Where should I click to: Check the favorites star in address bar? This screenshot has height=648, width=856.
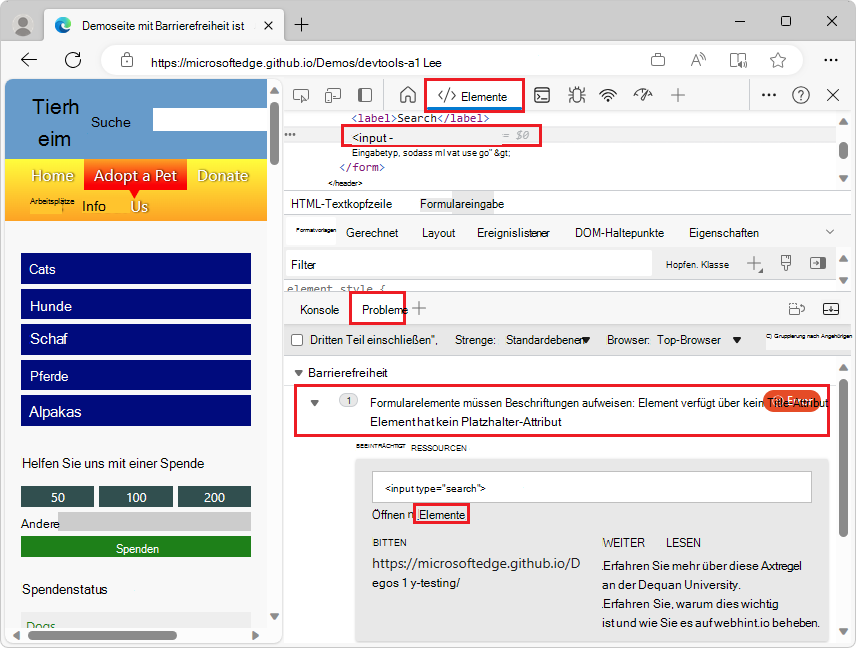pyautogui.click(x=777, y=60)
